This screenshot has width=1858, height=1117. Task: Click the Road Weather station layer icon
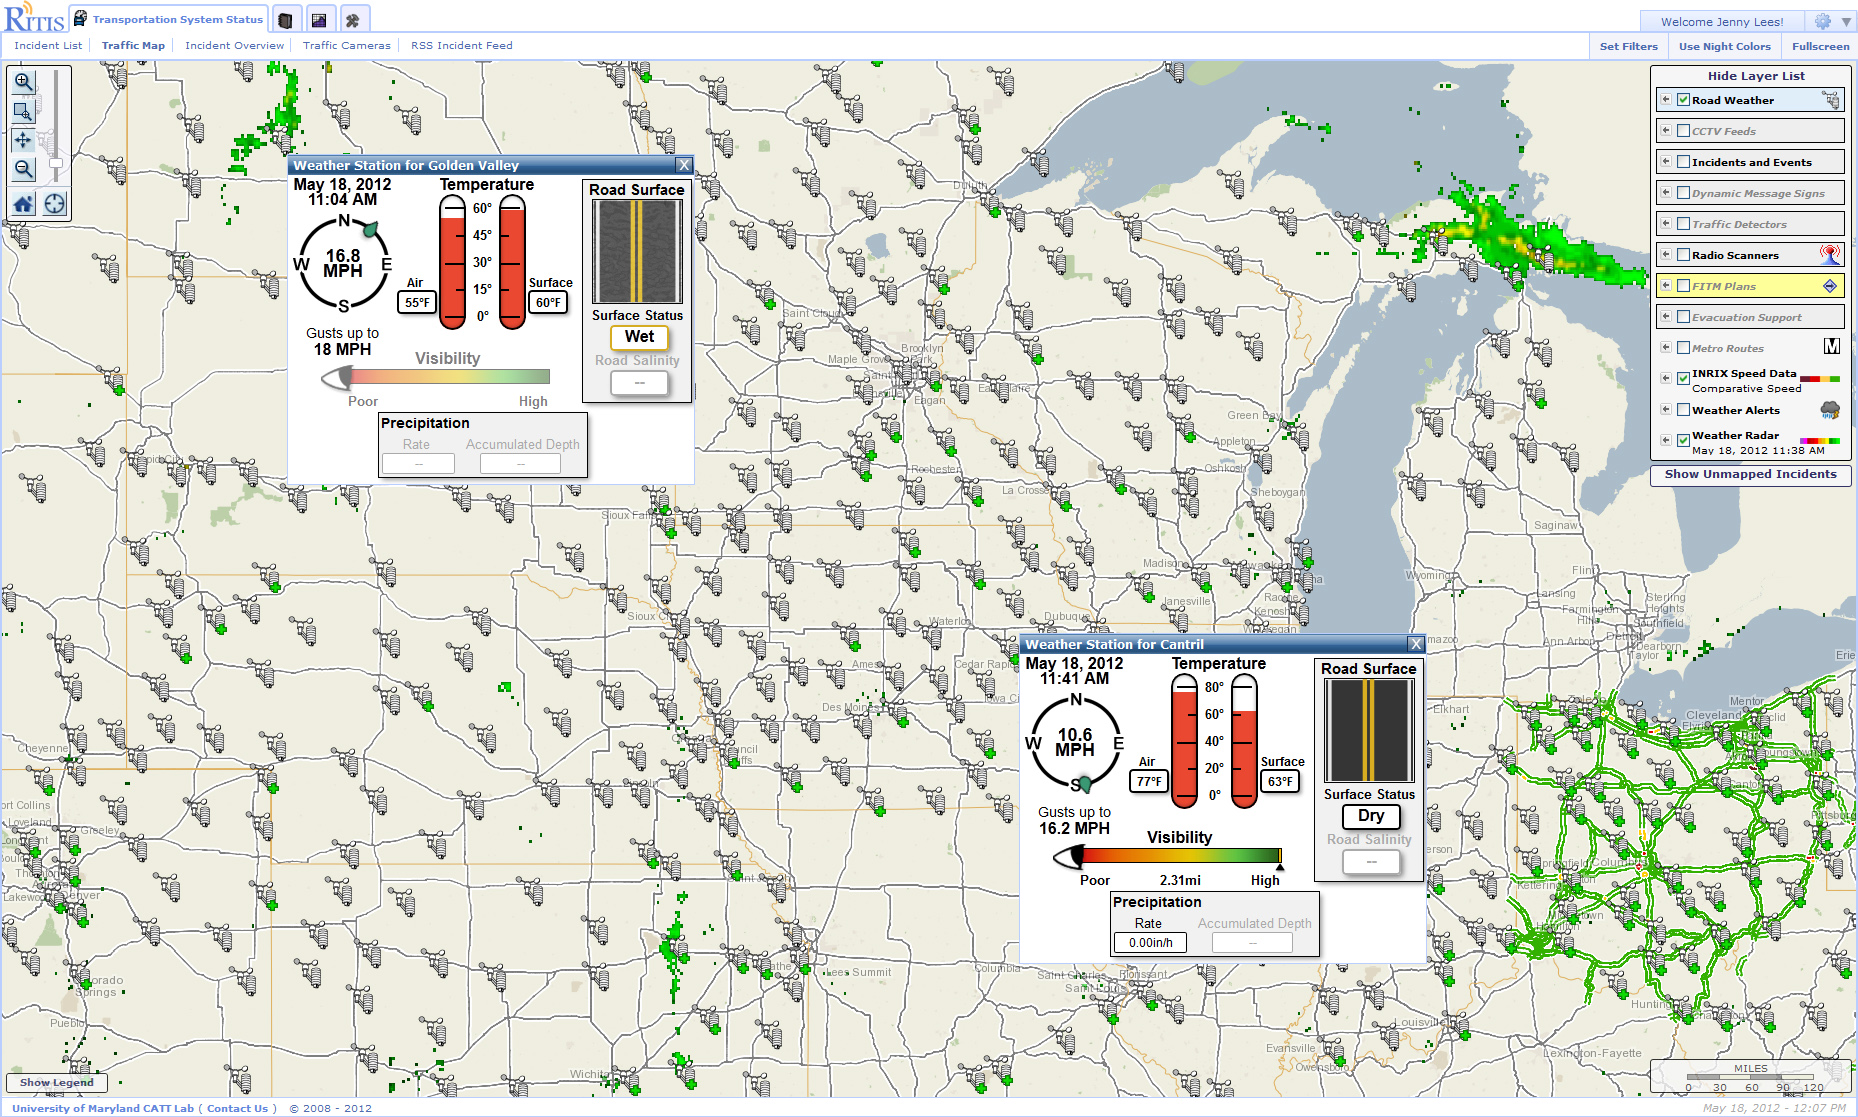[x=1830, y=100]
